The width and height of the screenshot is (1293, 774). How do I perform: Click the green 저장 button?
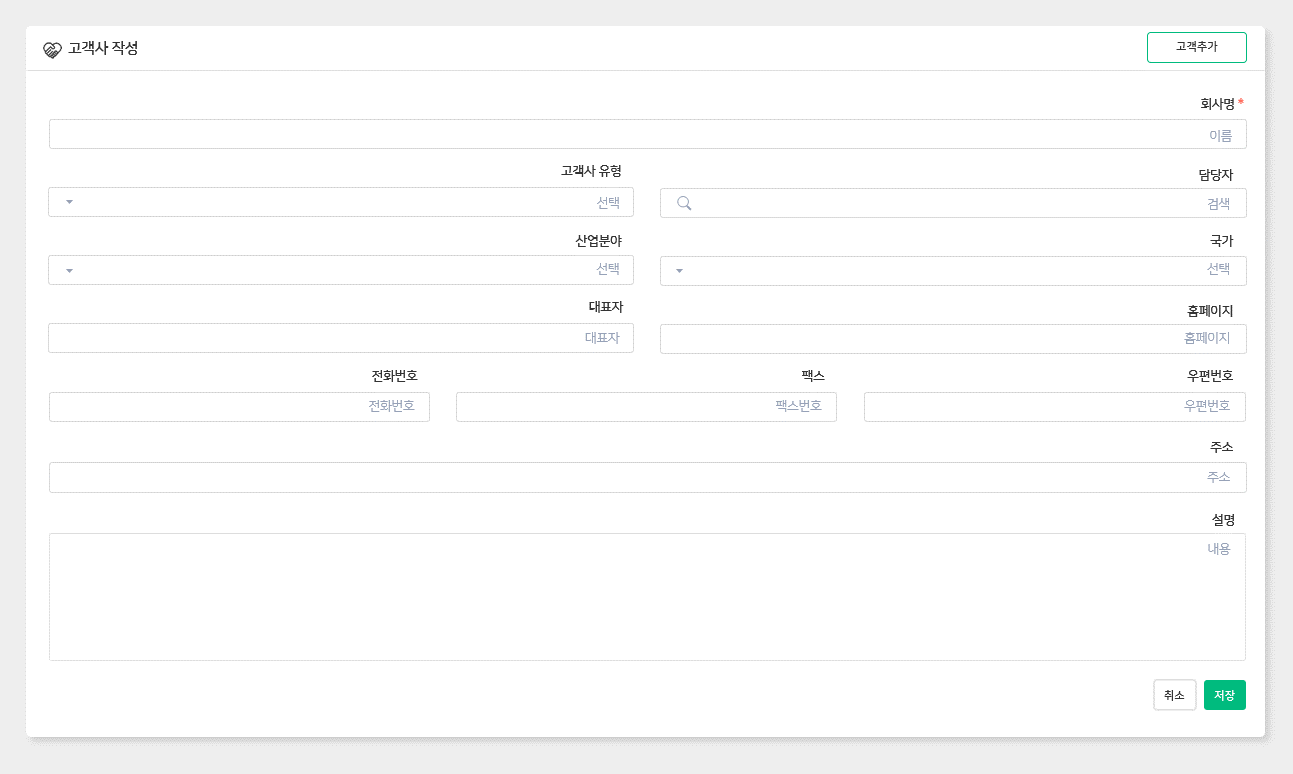1224,695
